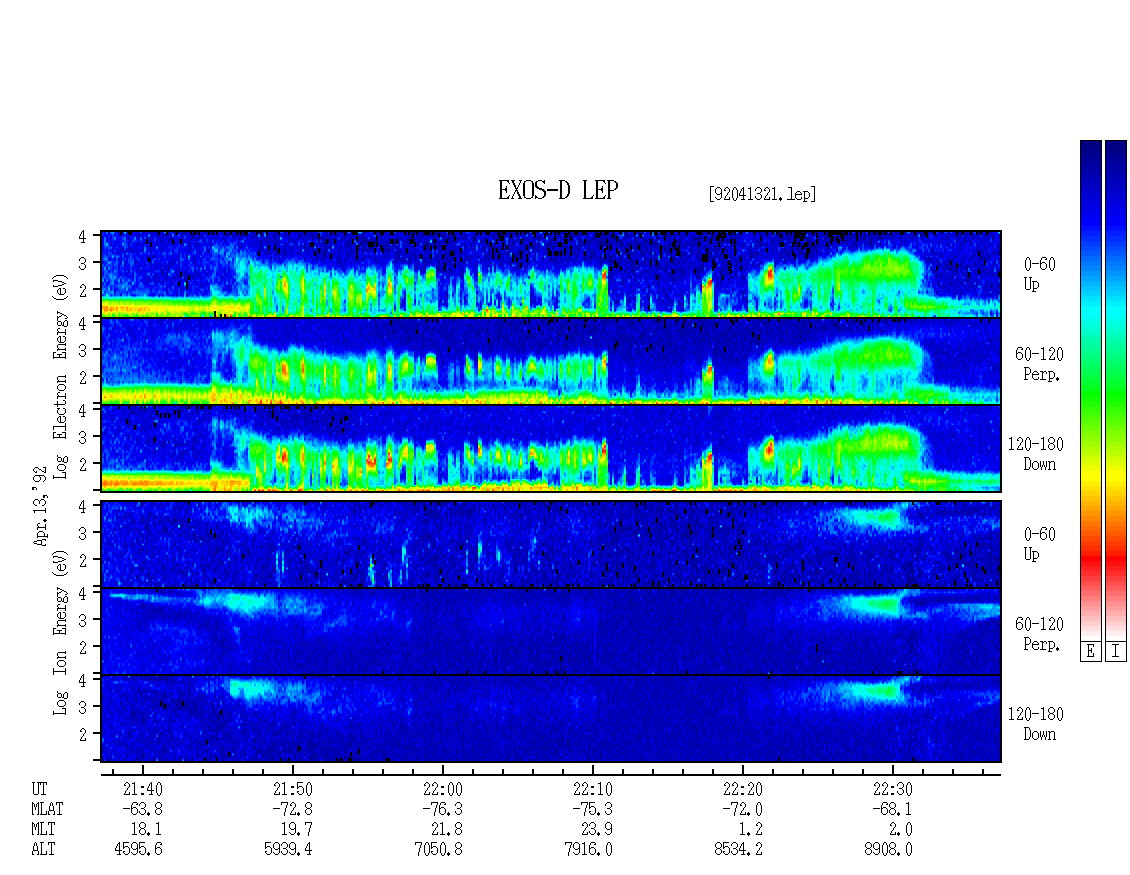Screen dimensions: 1130x875
Task: Click the date label 'Apr. 13, '92'
Action: [40, 506]
